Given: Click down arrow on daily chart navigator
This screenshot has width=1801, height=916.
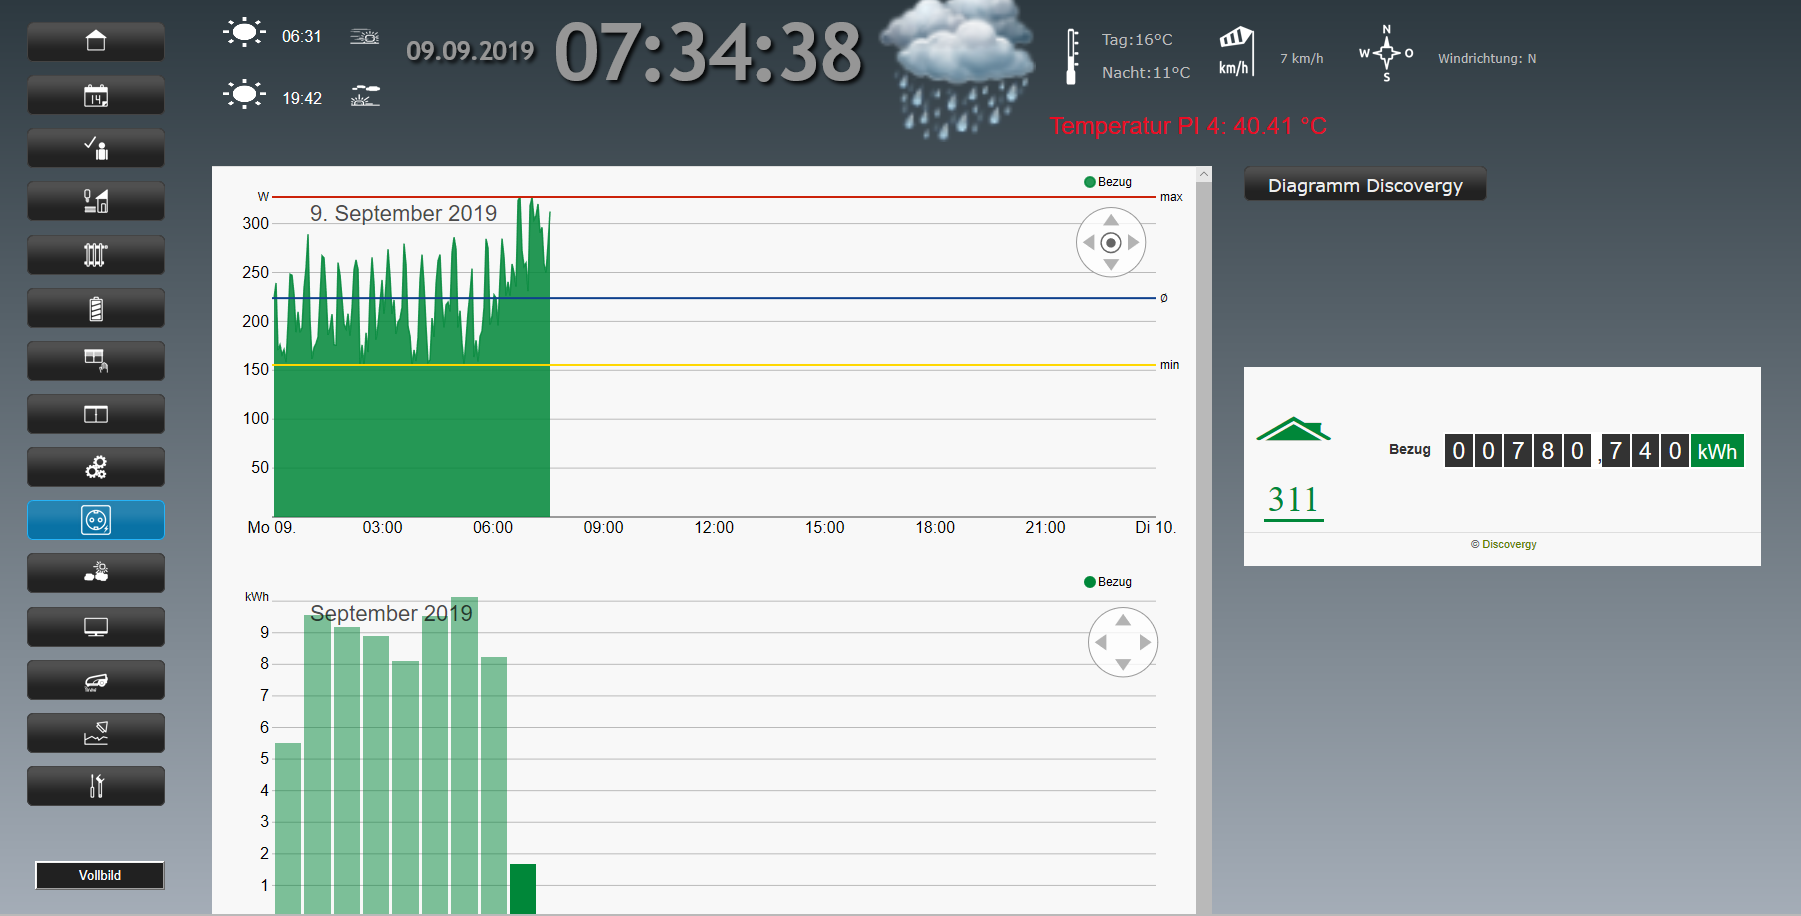Looking at the screenshot, I should click(1111, 265).
